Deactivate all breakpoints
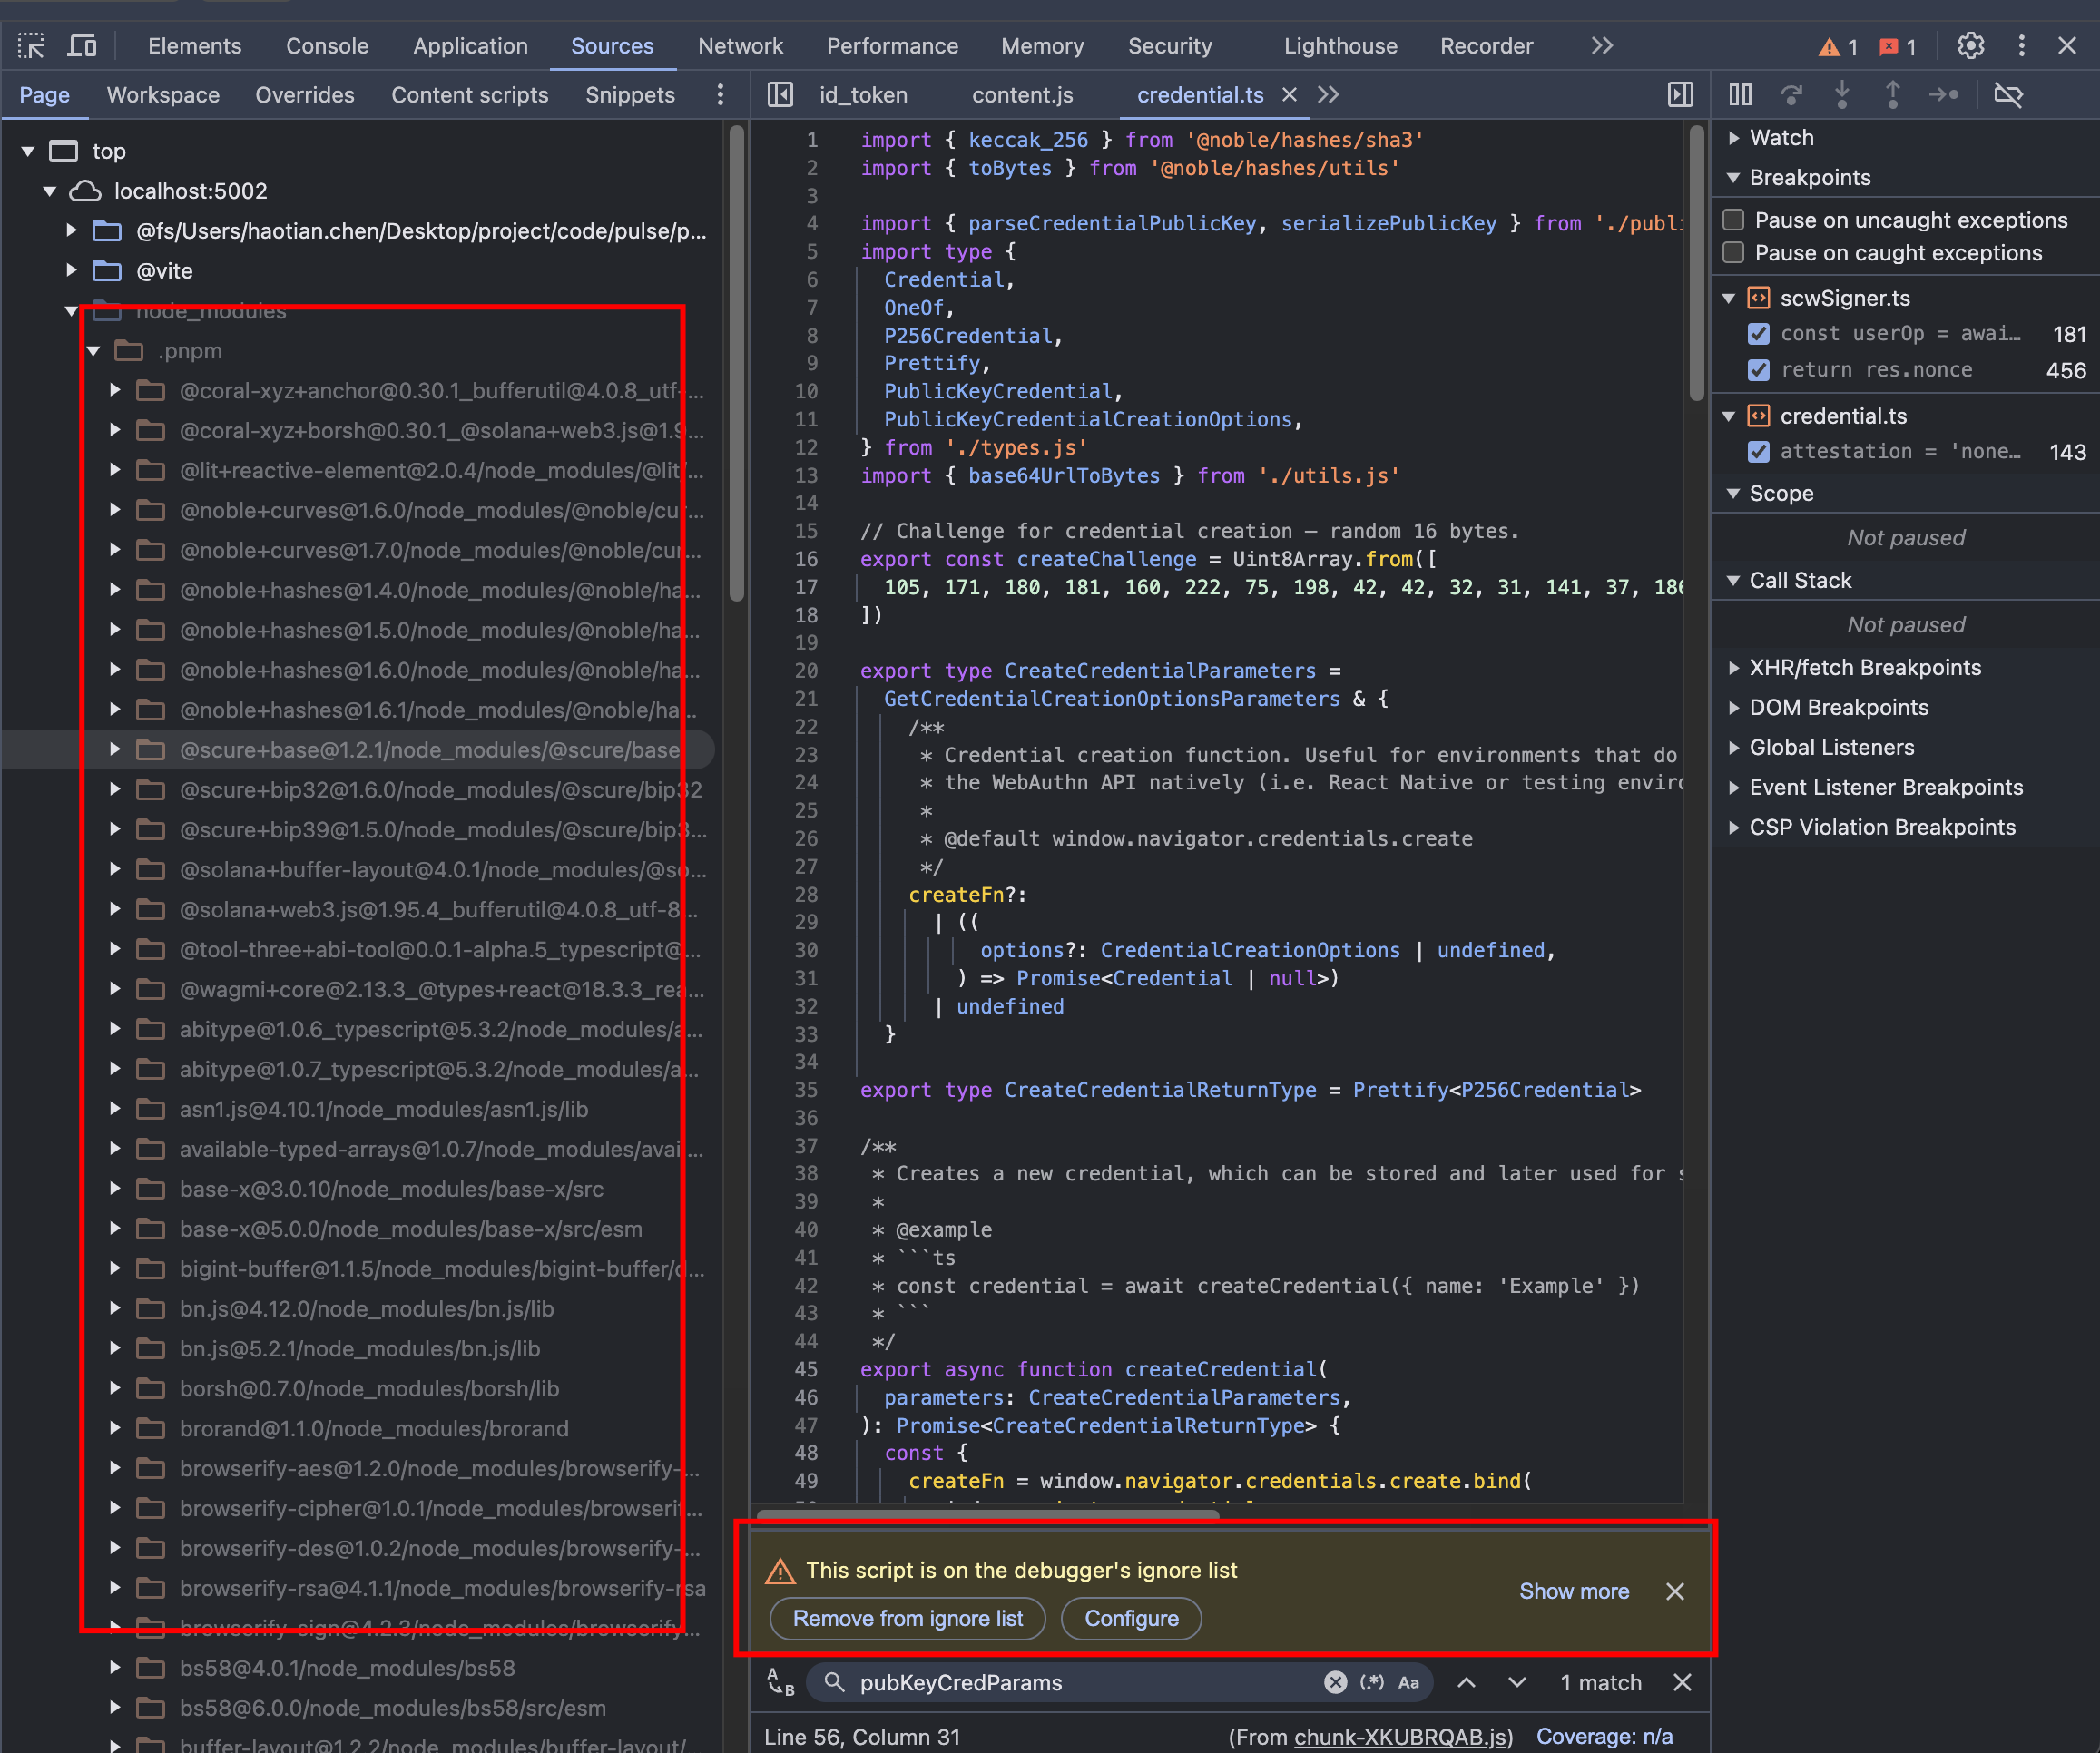The height and width of the screenshot is (1753, 2100). pos(2008,95)
